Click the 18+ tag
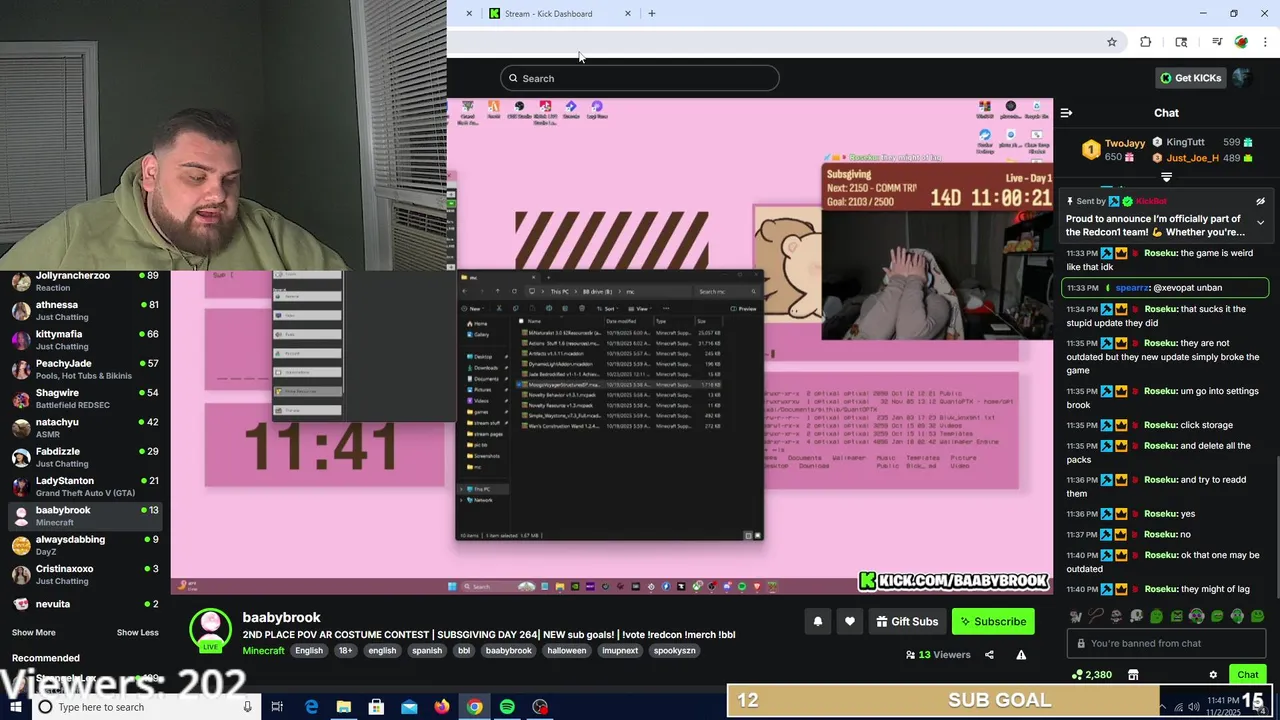The height and width of the screenshot is (720, 1280). pos(345,650)
